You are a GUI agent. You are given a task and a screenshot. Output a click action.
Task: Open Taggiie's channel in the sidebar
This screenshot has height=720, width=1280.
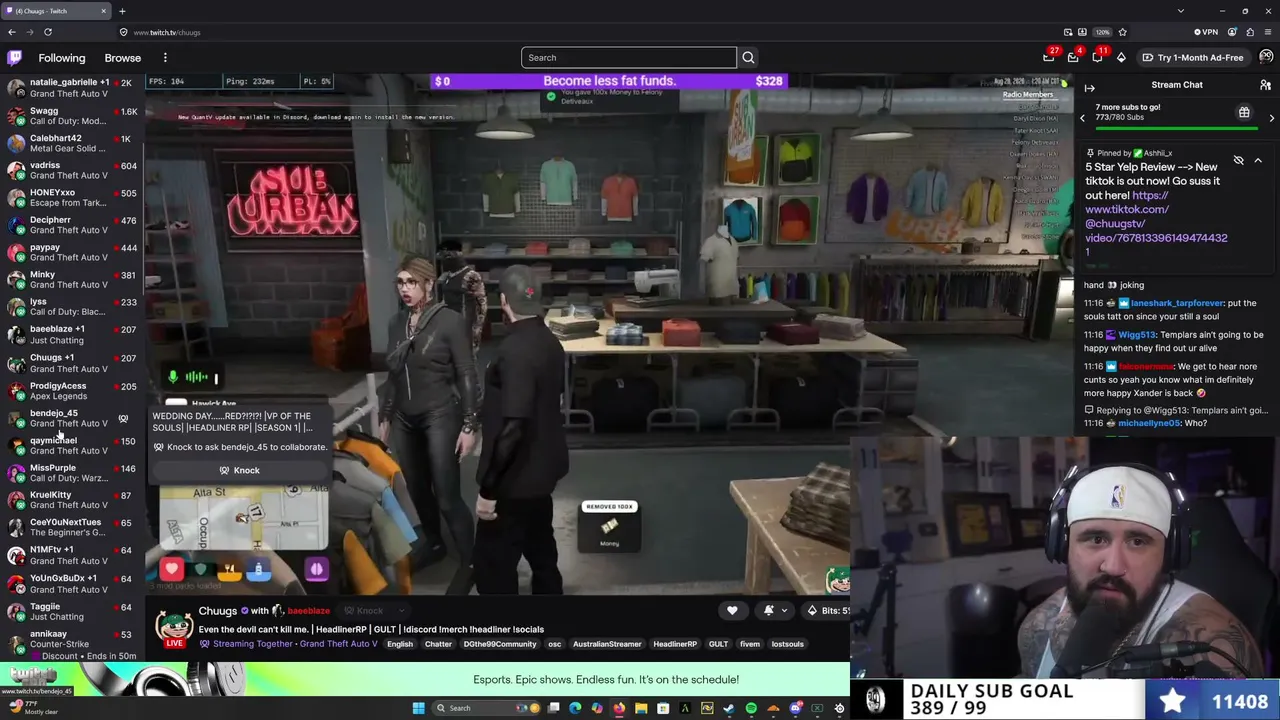pos(72,611)
